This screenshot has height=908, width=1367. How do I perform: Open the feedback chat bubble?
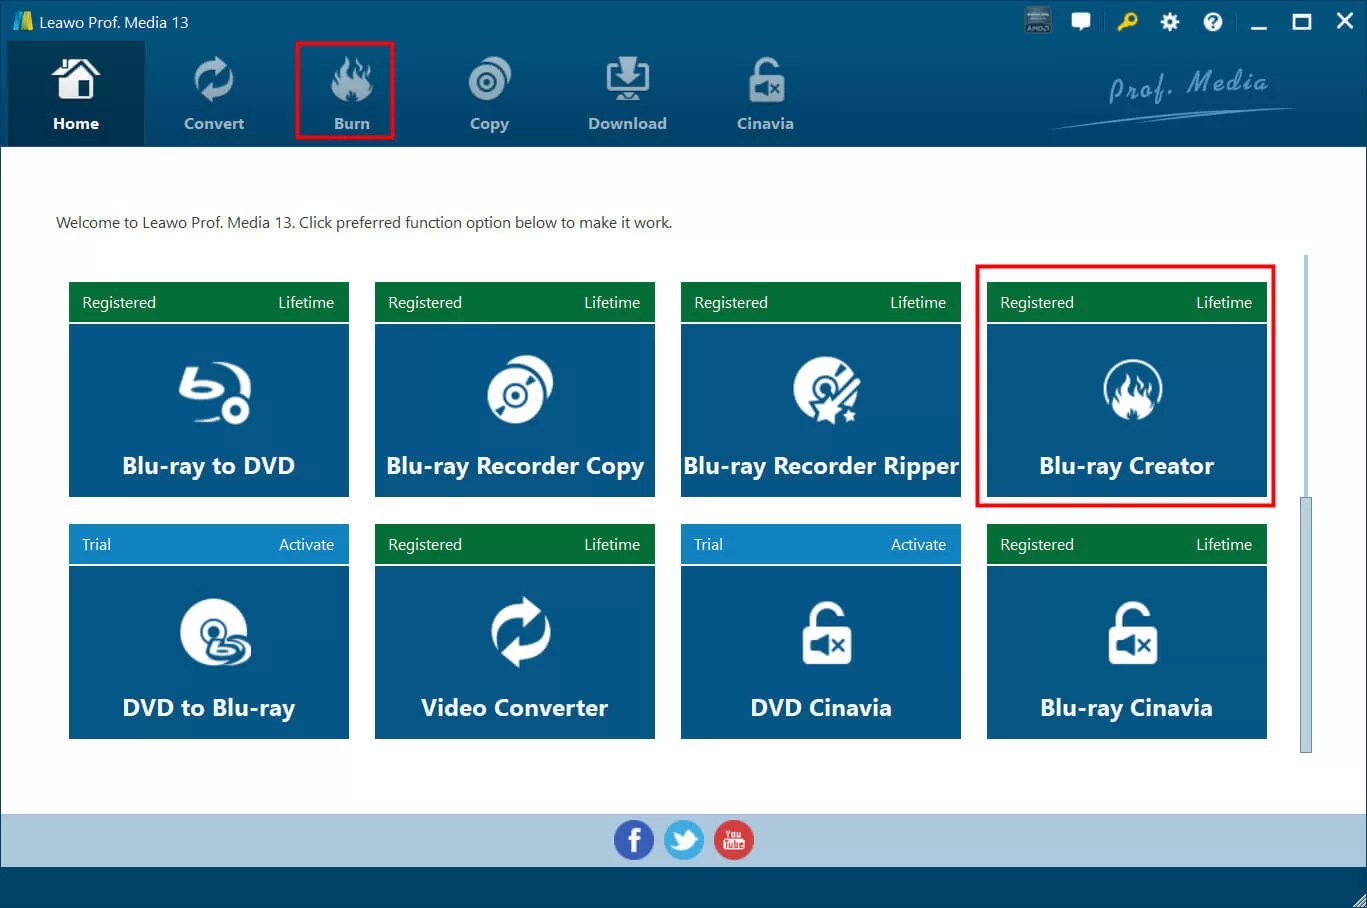(x=1081, y=21)
